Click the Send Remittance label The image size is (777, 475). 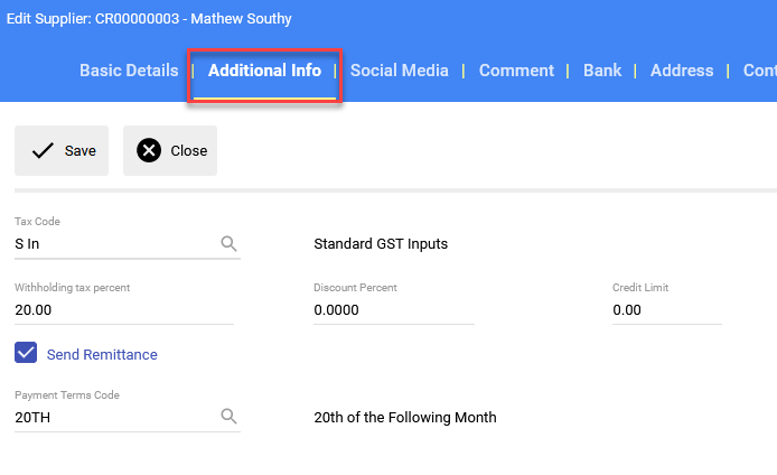(102, 355)
